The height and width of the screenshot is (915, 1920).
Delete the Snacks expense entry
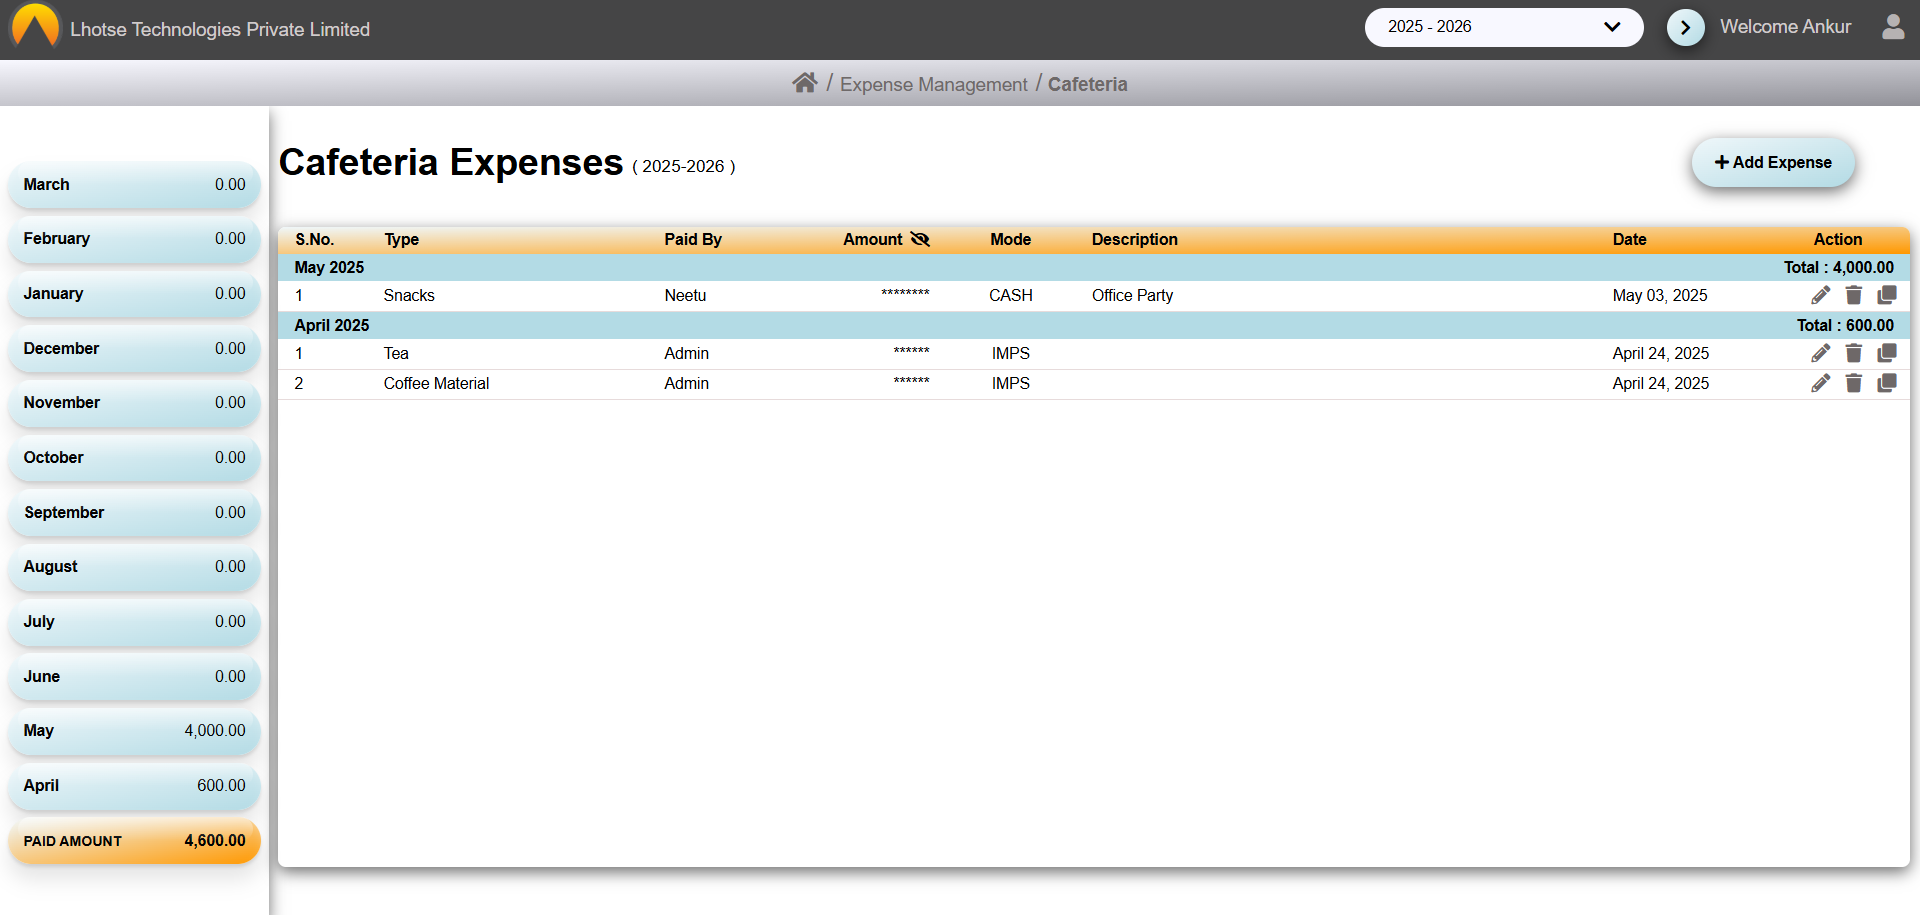1854,295
